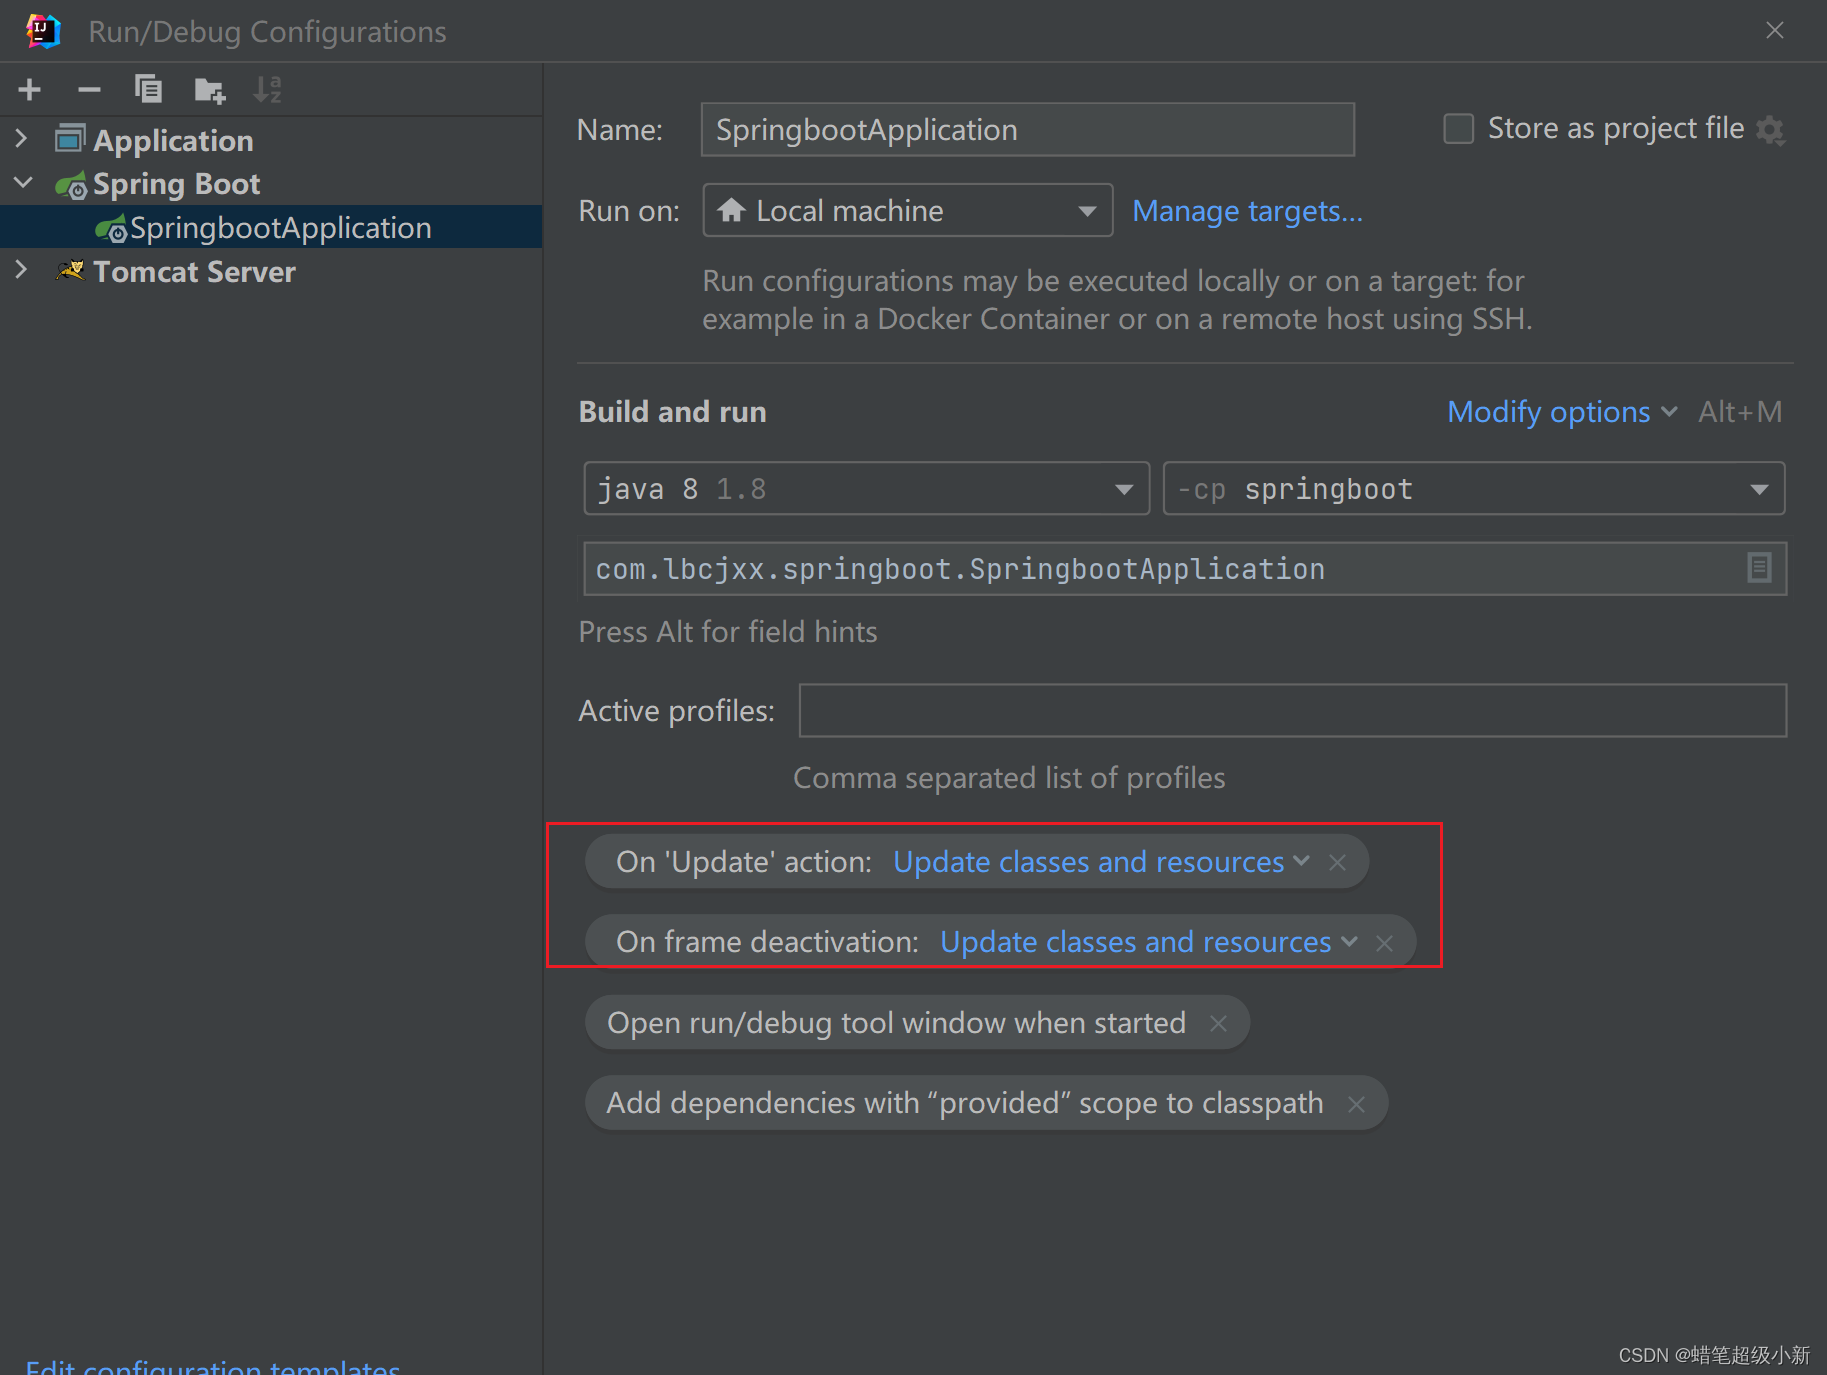Click the main class input field
The image size is (1827, 1375).
coord(1185,568)
